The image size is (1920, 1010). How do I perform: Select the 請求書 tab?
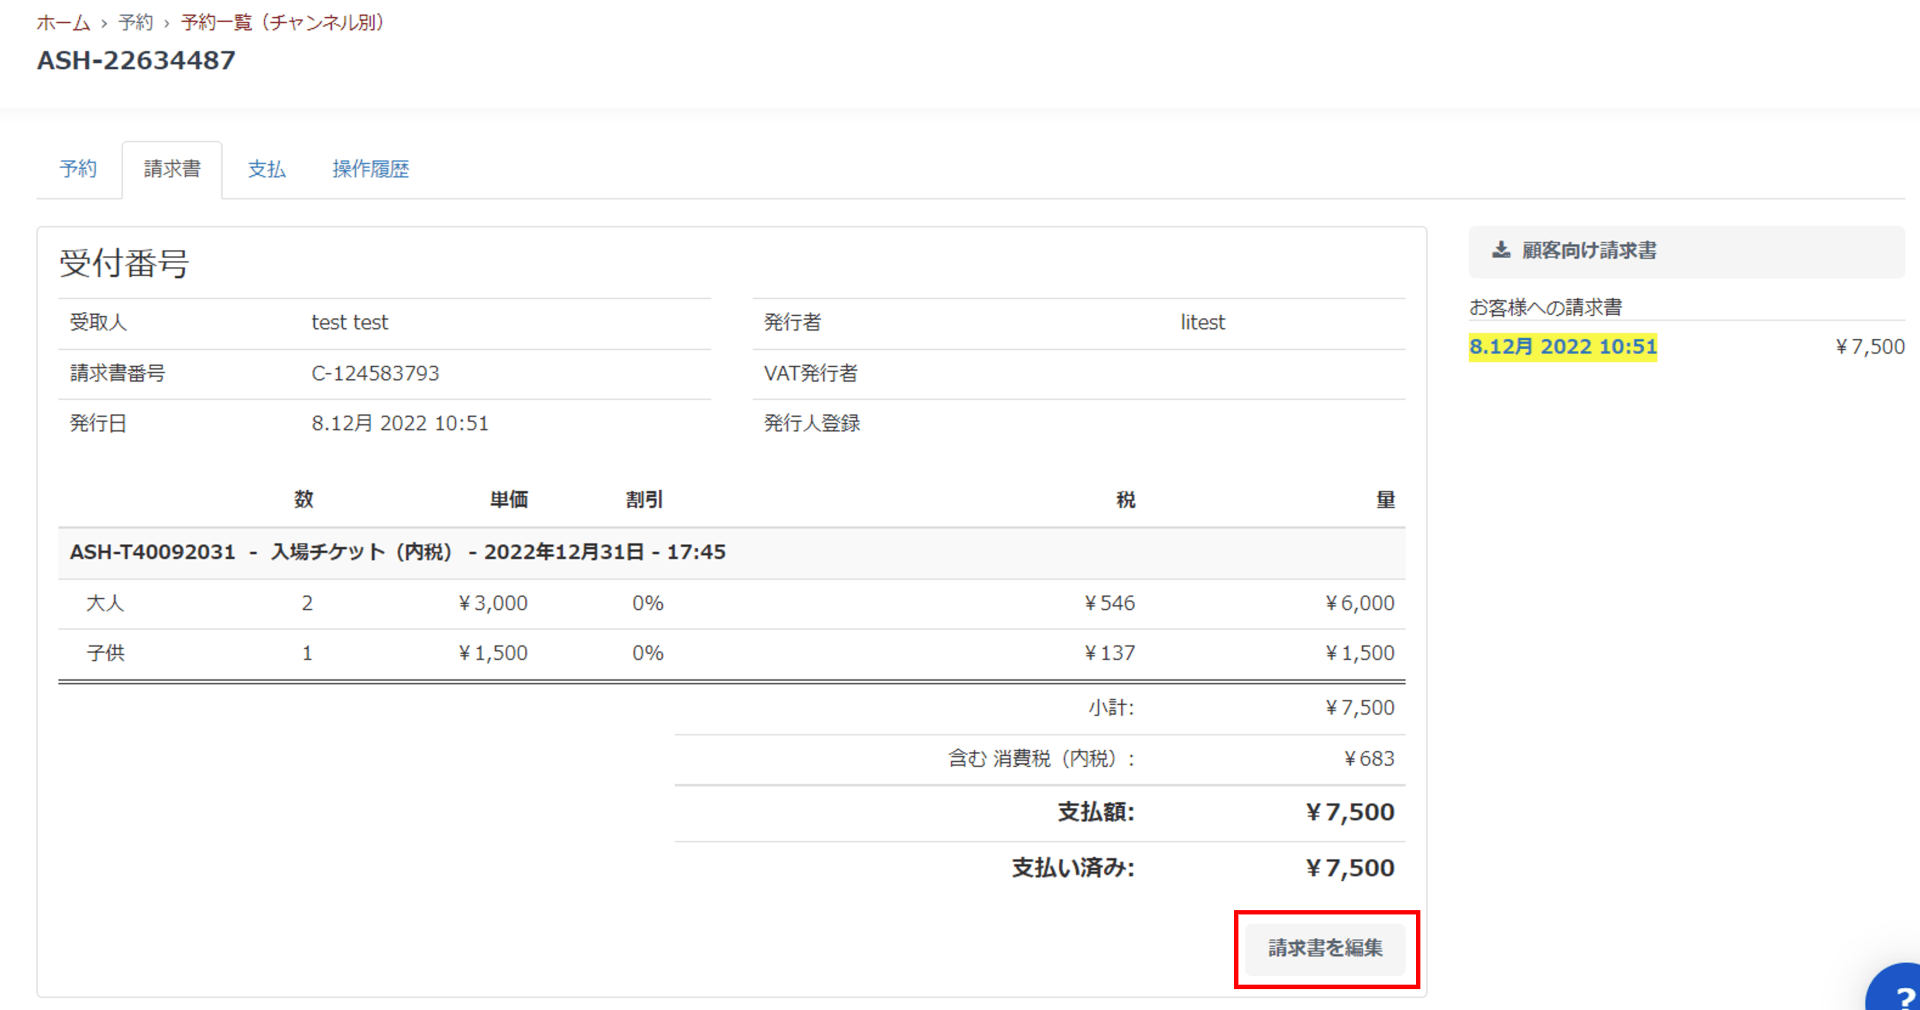[172, 169]
